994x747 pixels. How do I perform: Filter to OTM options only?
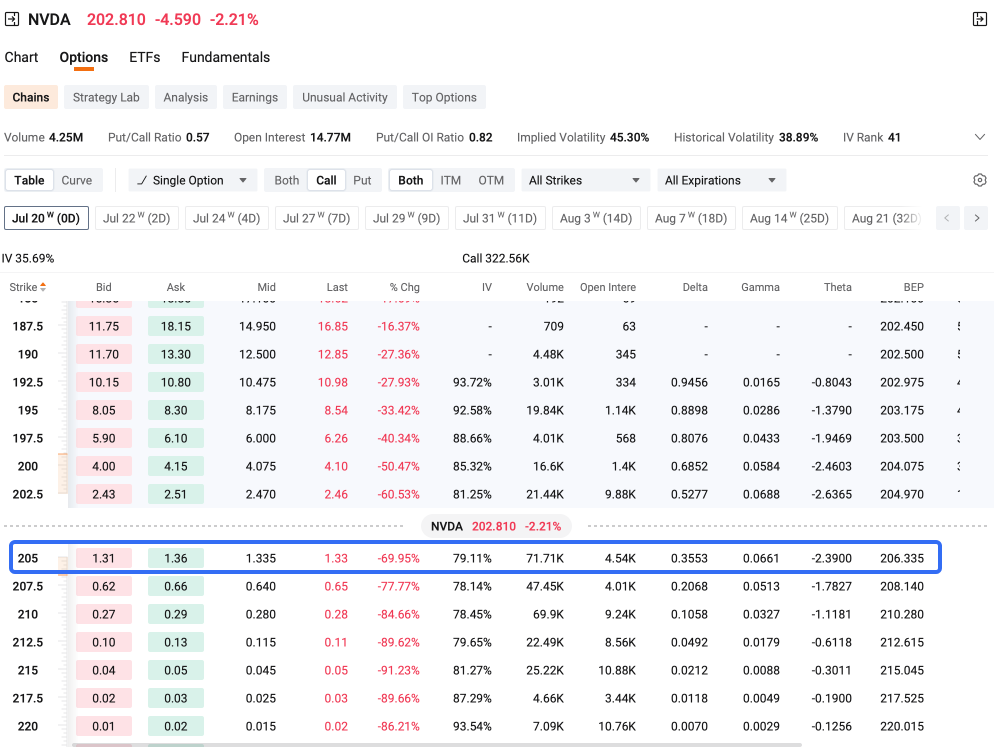pos(491,180)
